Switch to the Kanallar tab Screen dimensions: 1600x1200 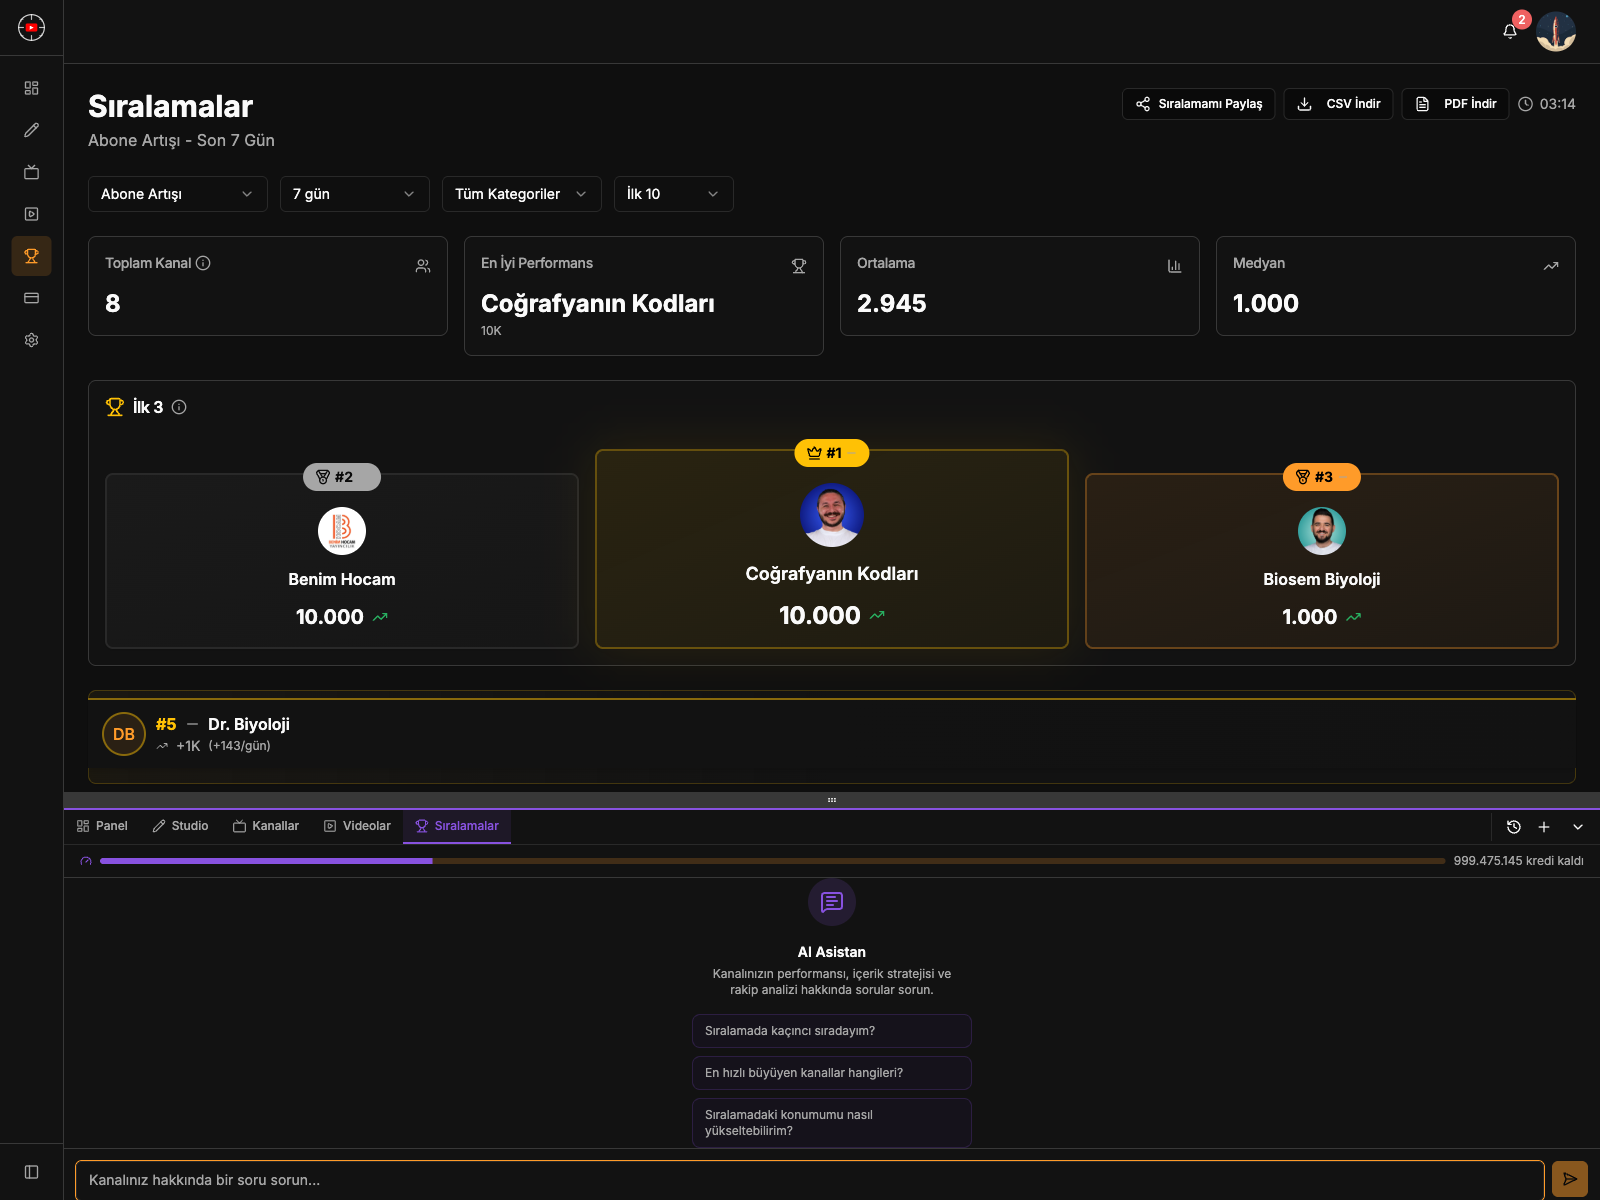(x=266, y=826)
